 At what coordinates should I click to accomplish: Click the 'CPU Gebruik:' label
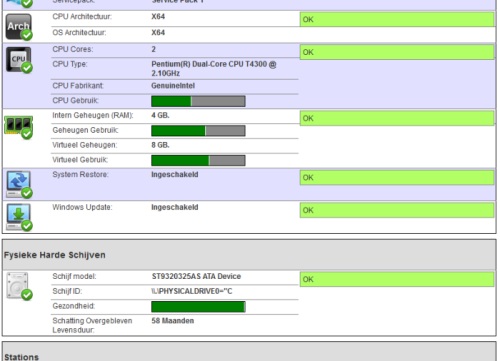click(76, 100)
